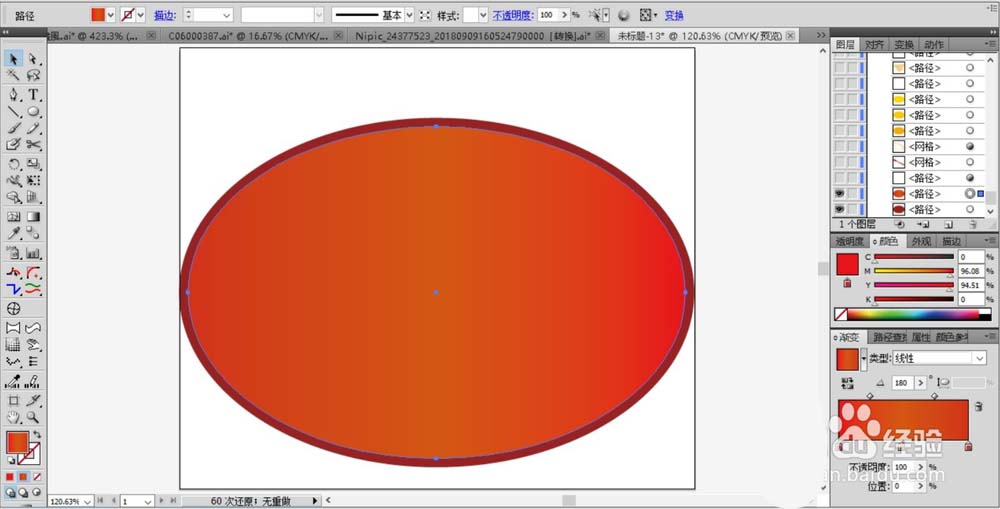1000x509 pixels.
Task: Open fill color dropdown in control bar
Action: 111,15
